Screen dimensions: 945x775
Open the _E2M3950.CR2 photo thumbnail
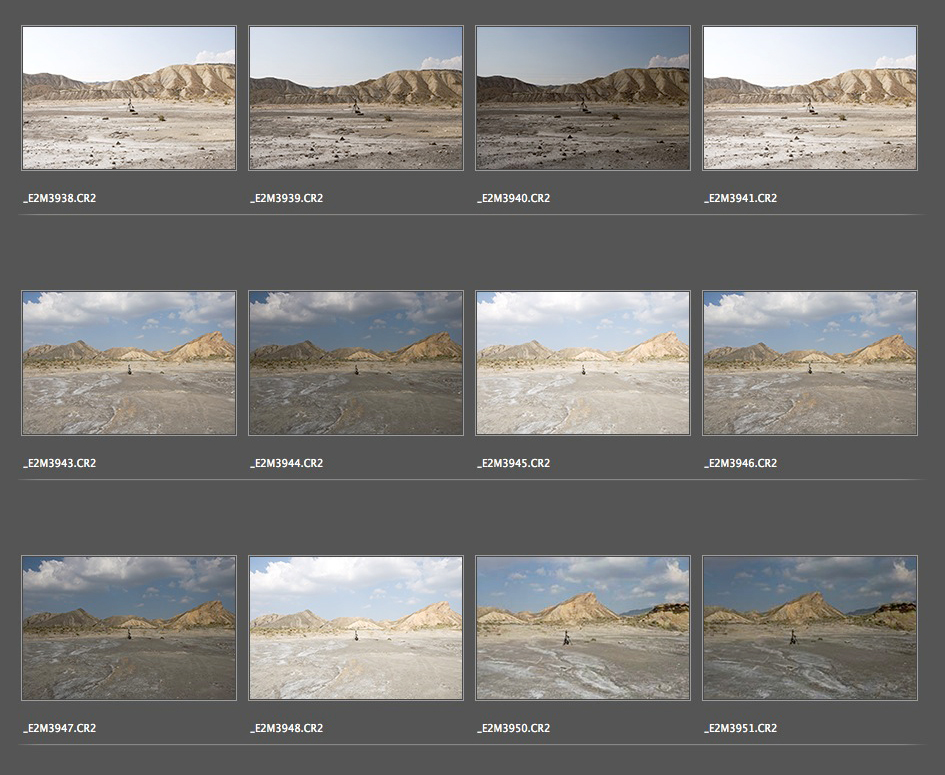[x=583, y=628]
